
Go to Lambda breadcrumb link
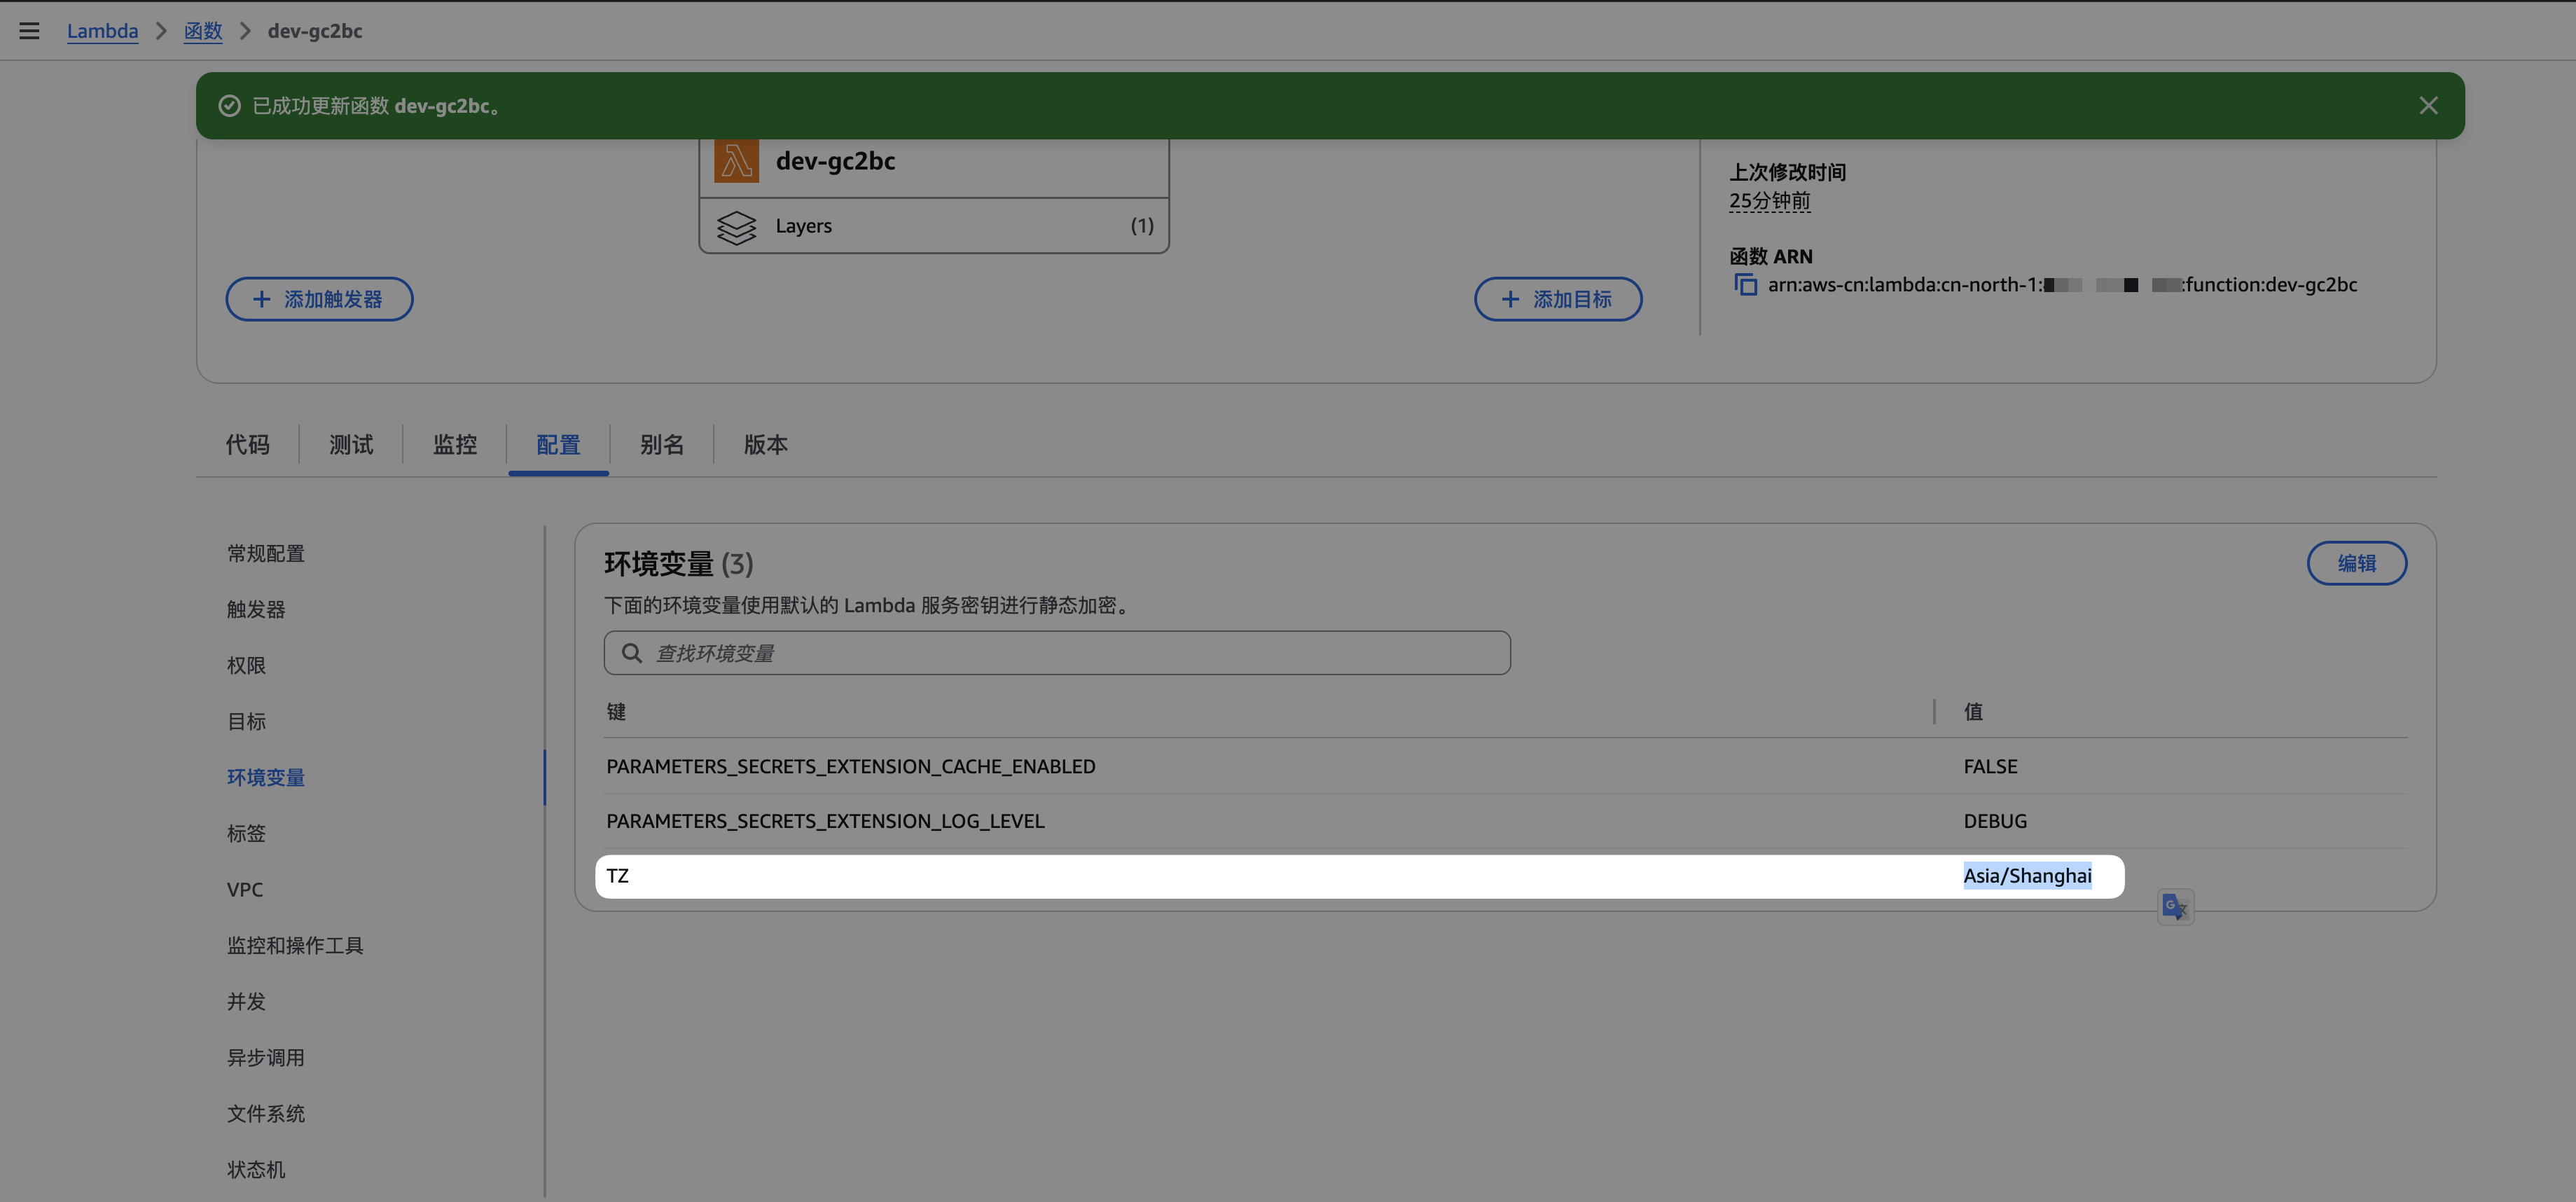(102, 31)
